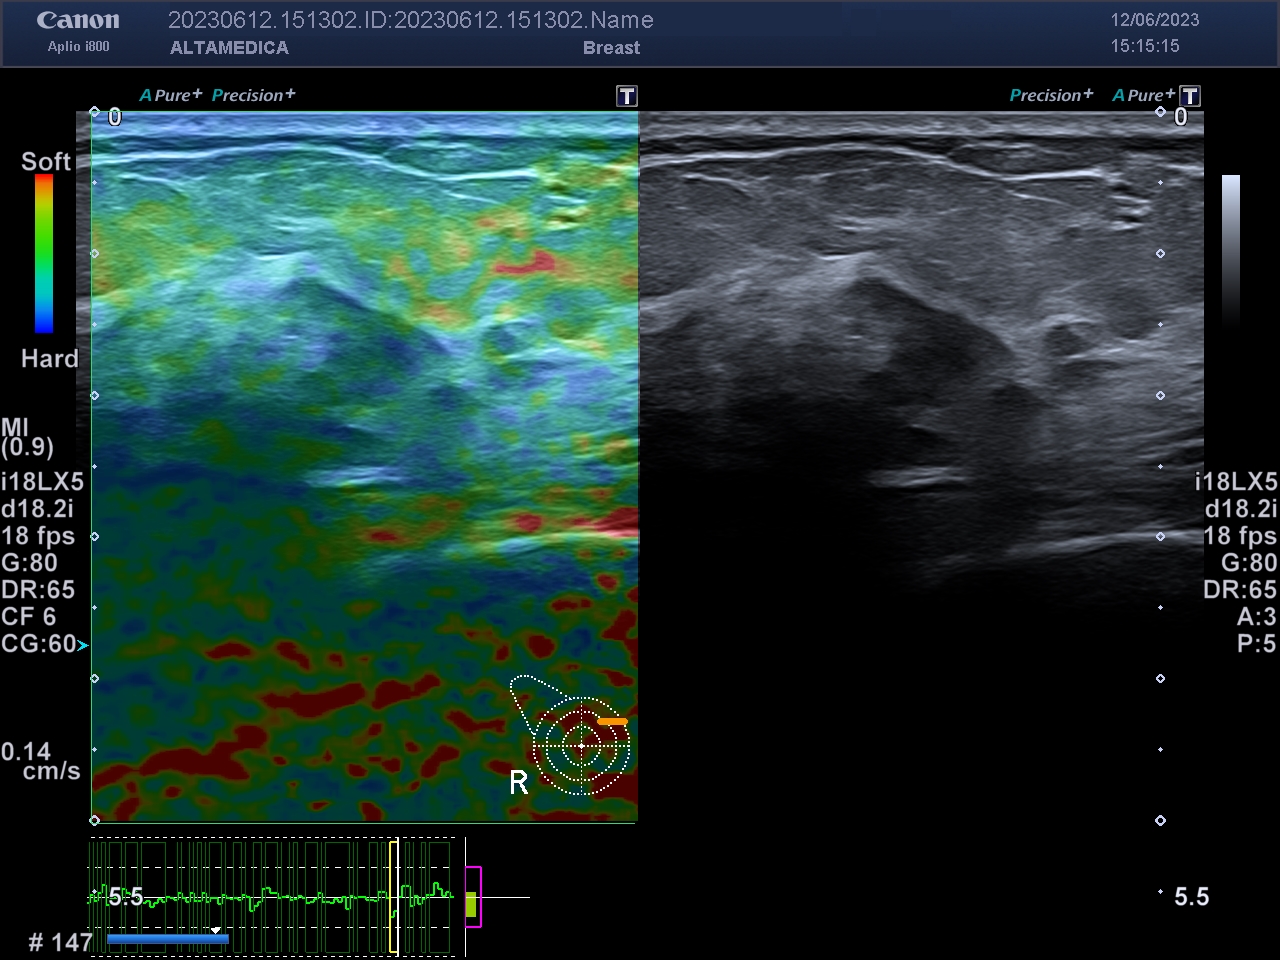This screenshot has height=960, width=1280.
Task: Click the magenta bracket strain quality indicator
Action: (473, 897)
